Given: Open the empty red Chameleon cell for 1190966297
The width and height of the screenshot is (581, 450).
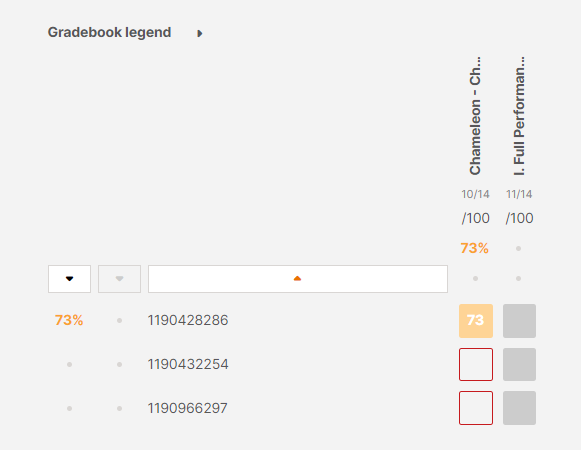Looking at the screenshot, I should pos(476,408).
